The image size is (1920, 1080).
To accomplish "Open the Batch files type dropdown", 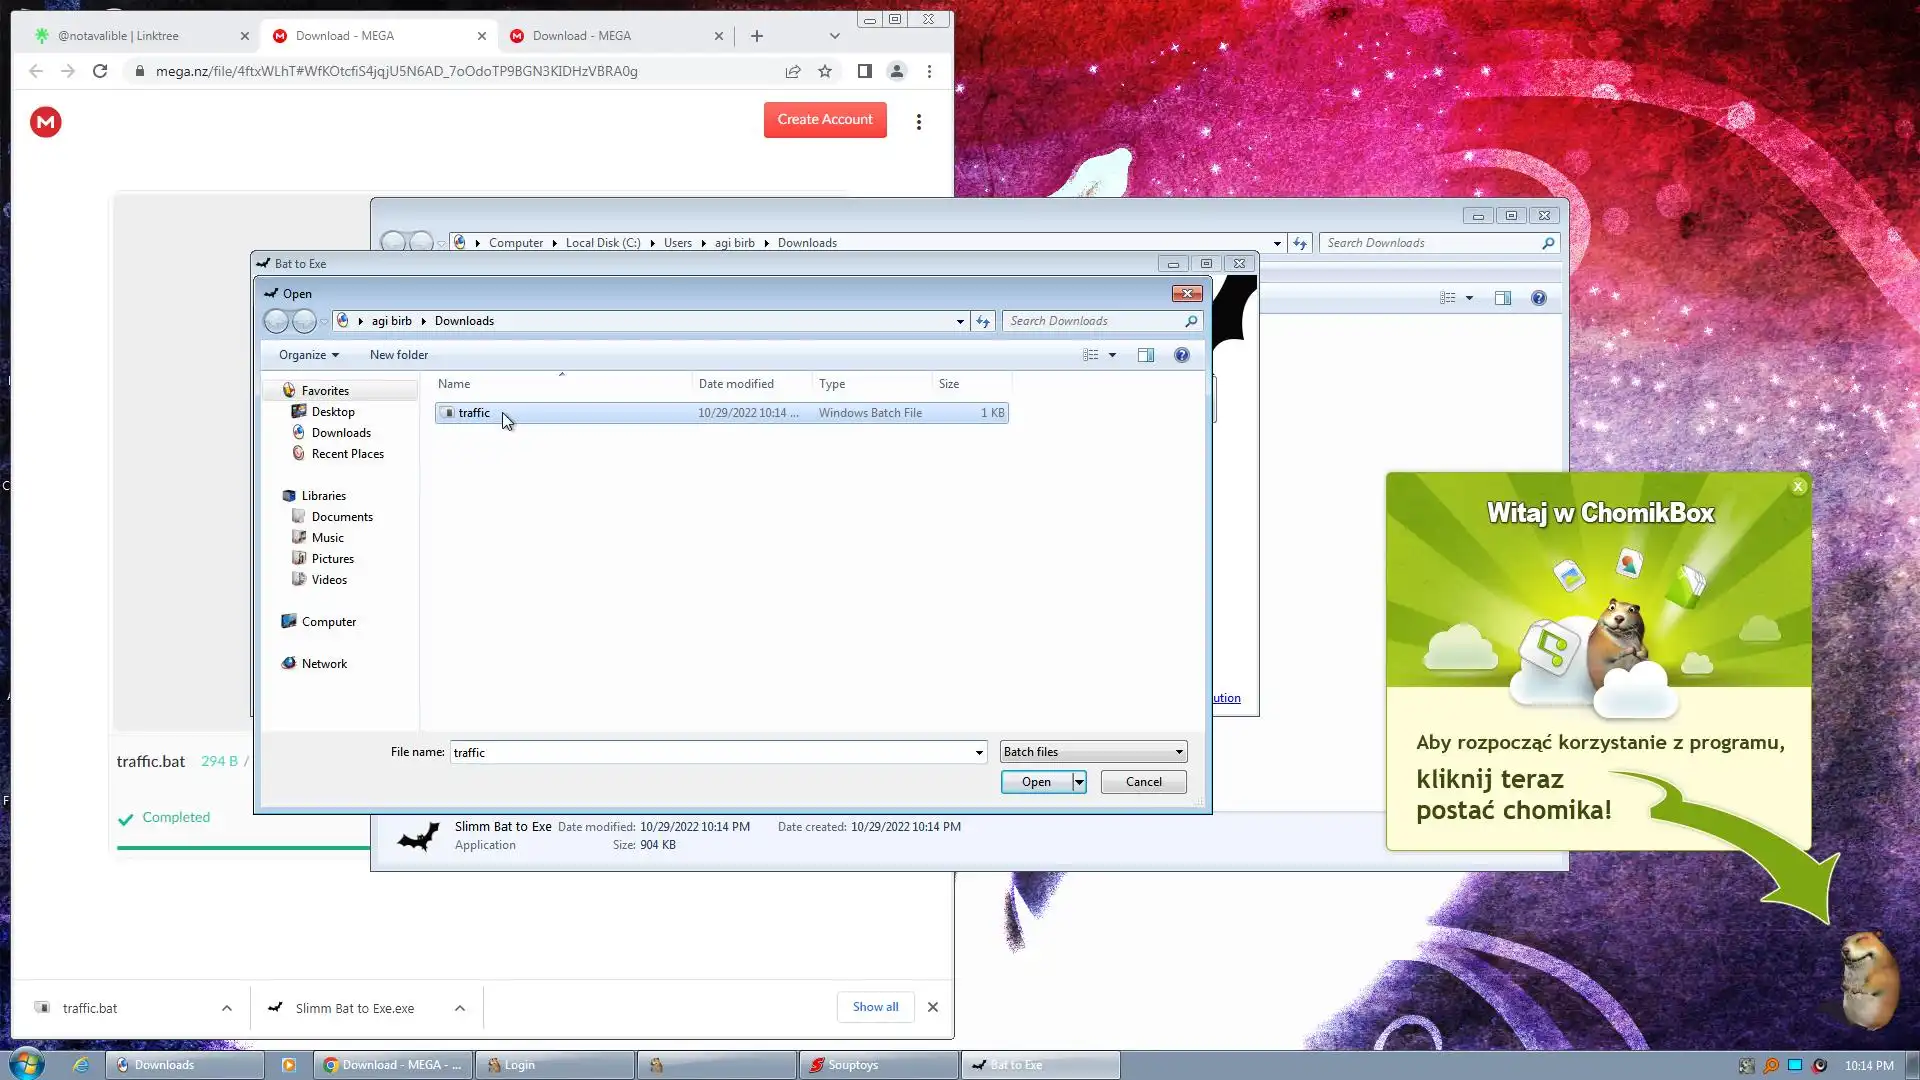I will (x=1093, y=752).
